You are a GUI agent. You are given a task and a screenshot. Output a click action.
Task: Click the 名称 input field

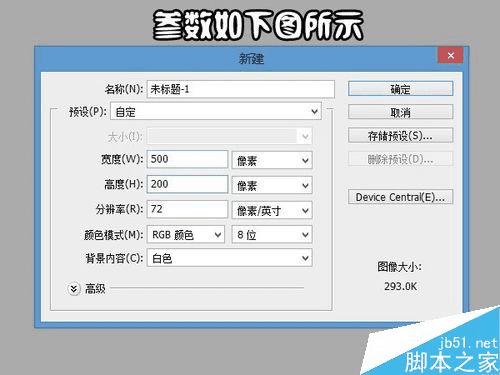(241, 89)
